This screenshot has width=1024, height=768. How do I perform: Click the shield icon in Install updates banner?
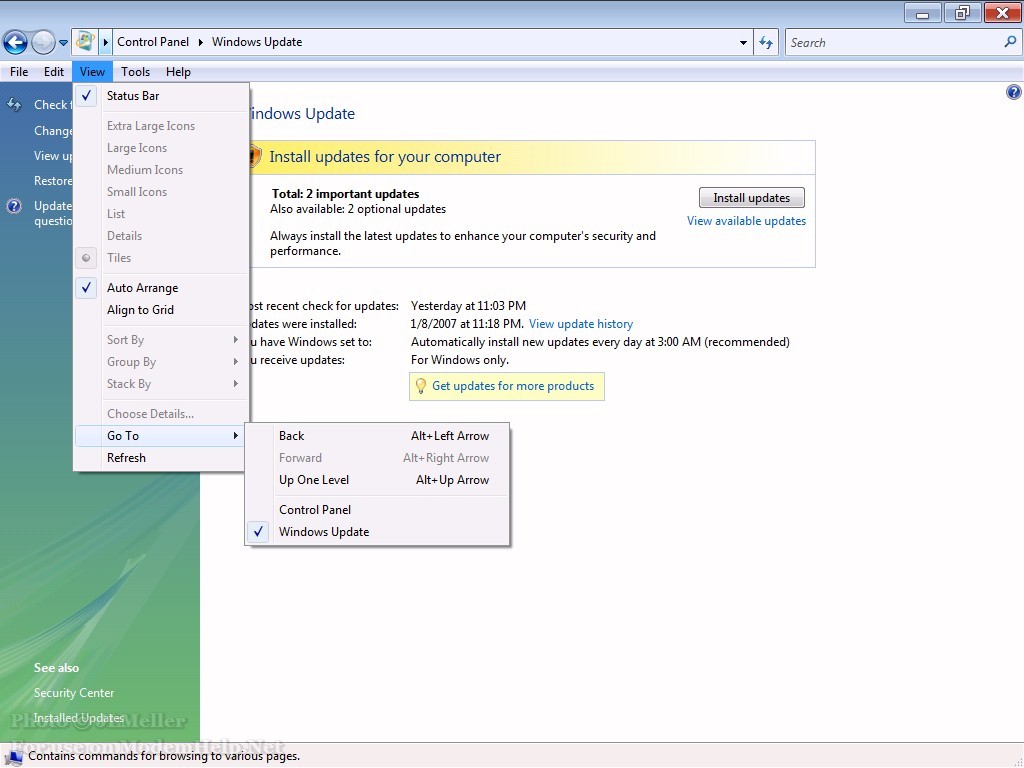(255, 157)
